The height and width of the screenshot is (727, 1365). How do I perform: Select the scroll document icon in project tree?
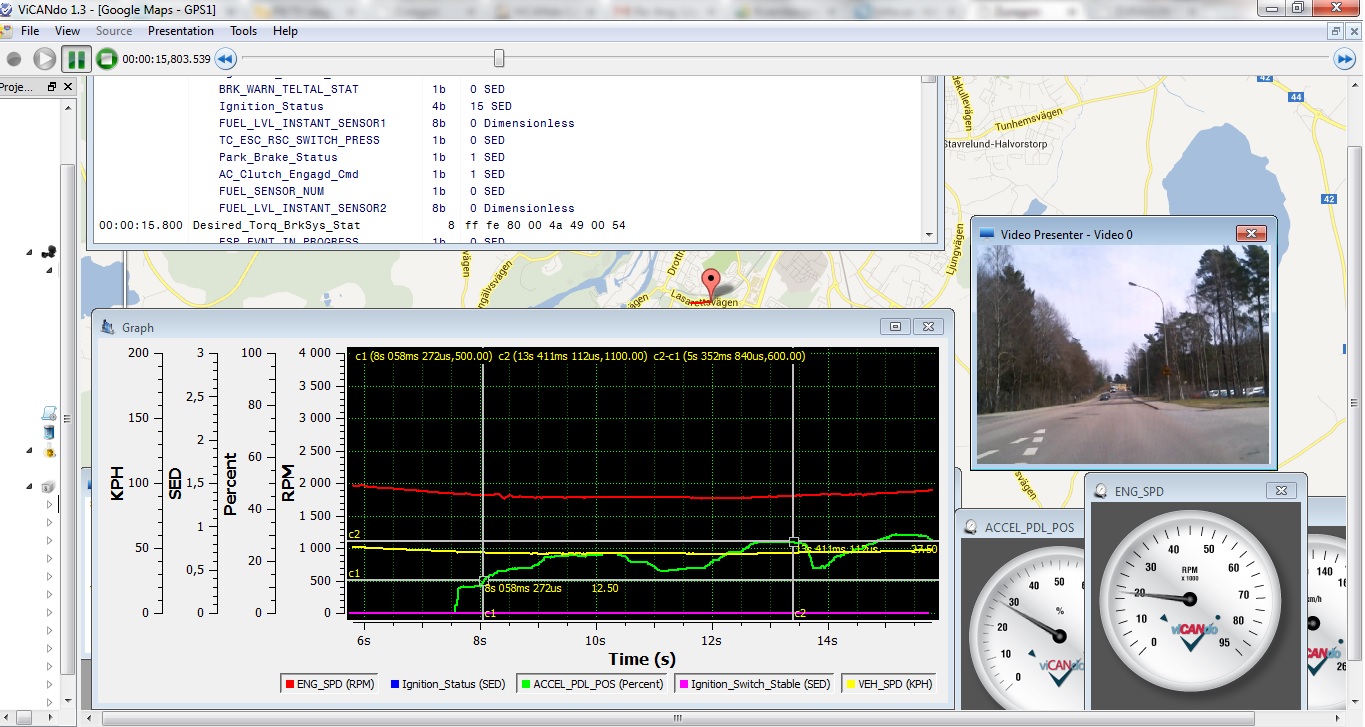(48, 414)
